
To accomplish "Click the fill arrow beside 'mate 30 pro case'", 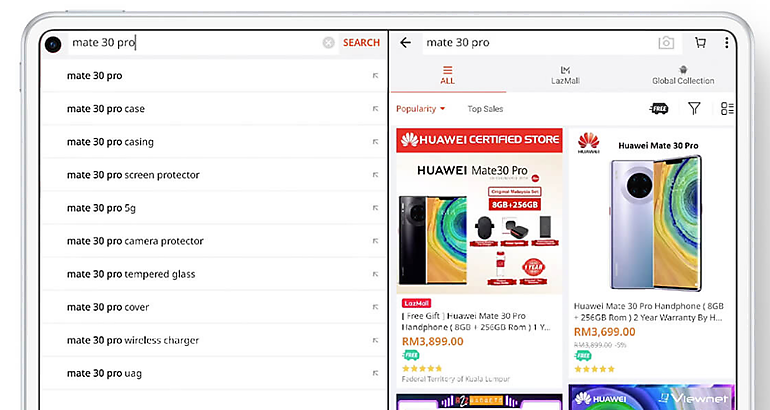I will 375,109.
